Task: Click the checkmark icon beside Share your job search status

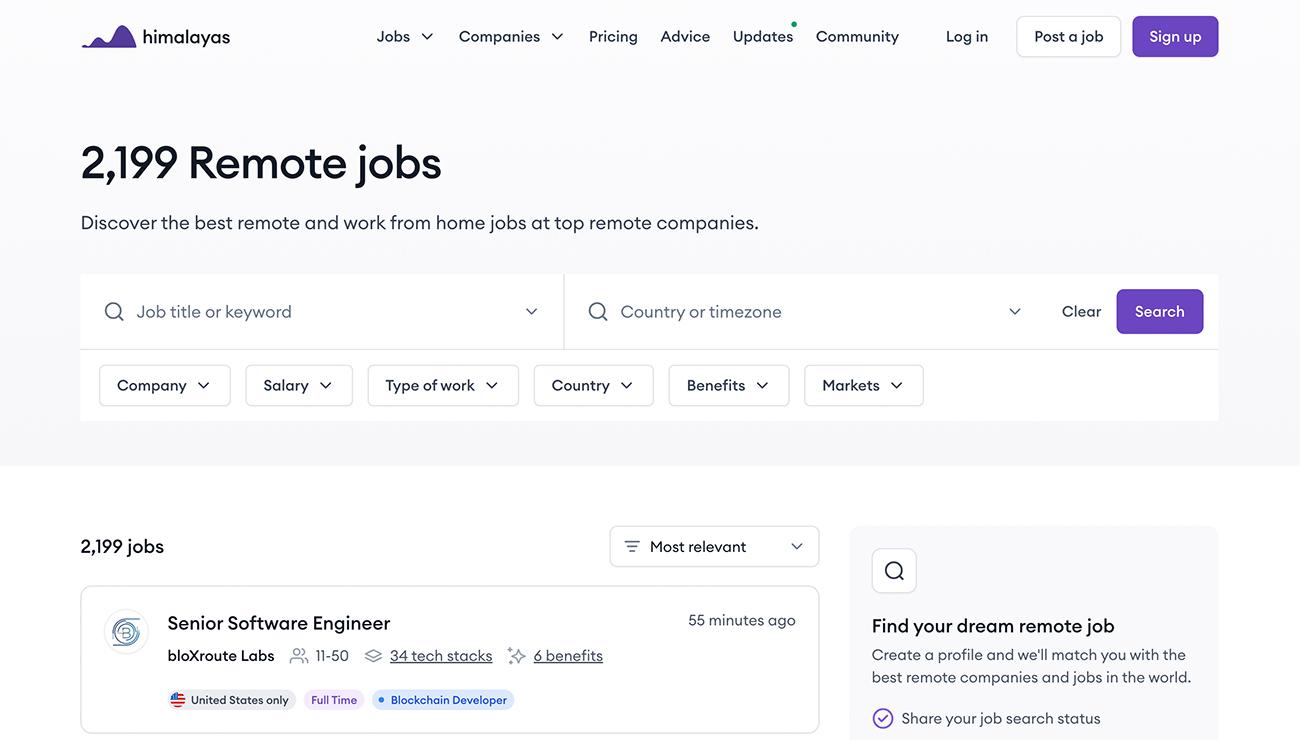Action: click(x=883, y=718)
